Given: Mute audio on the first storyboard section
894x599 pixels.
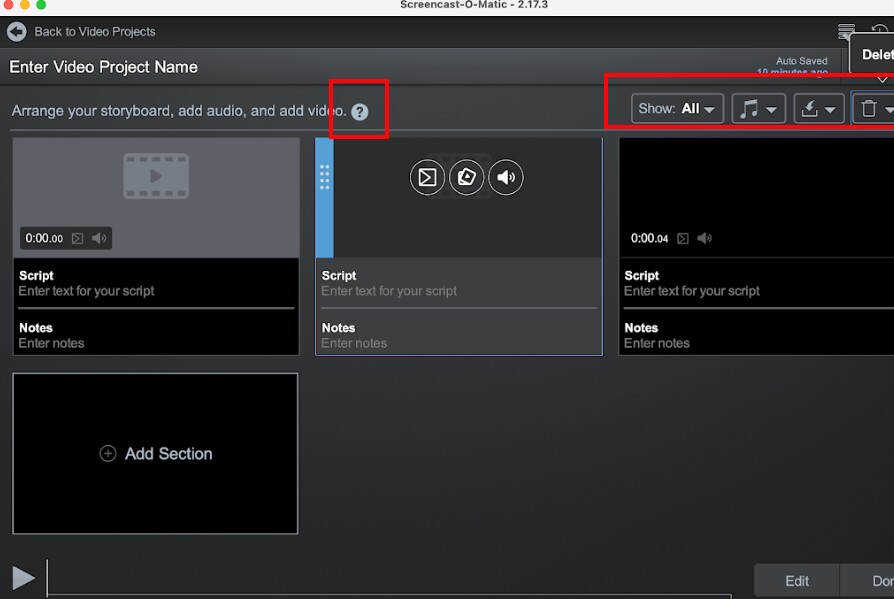Looking at the screenshot, I should [97, 238].
